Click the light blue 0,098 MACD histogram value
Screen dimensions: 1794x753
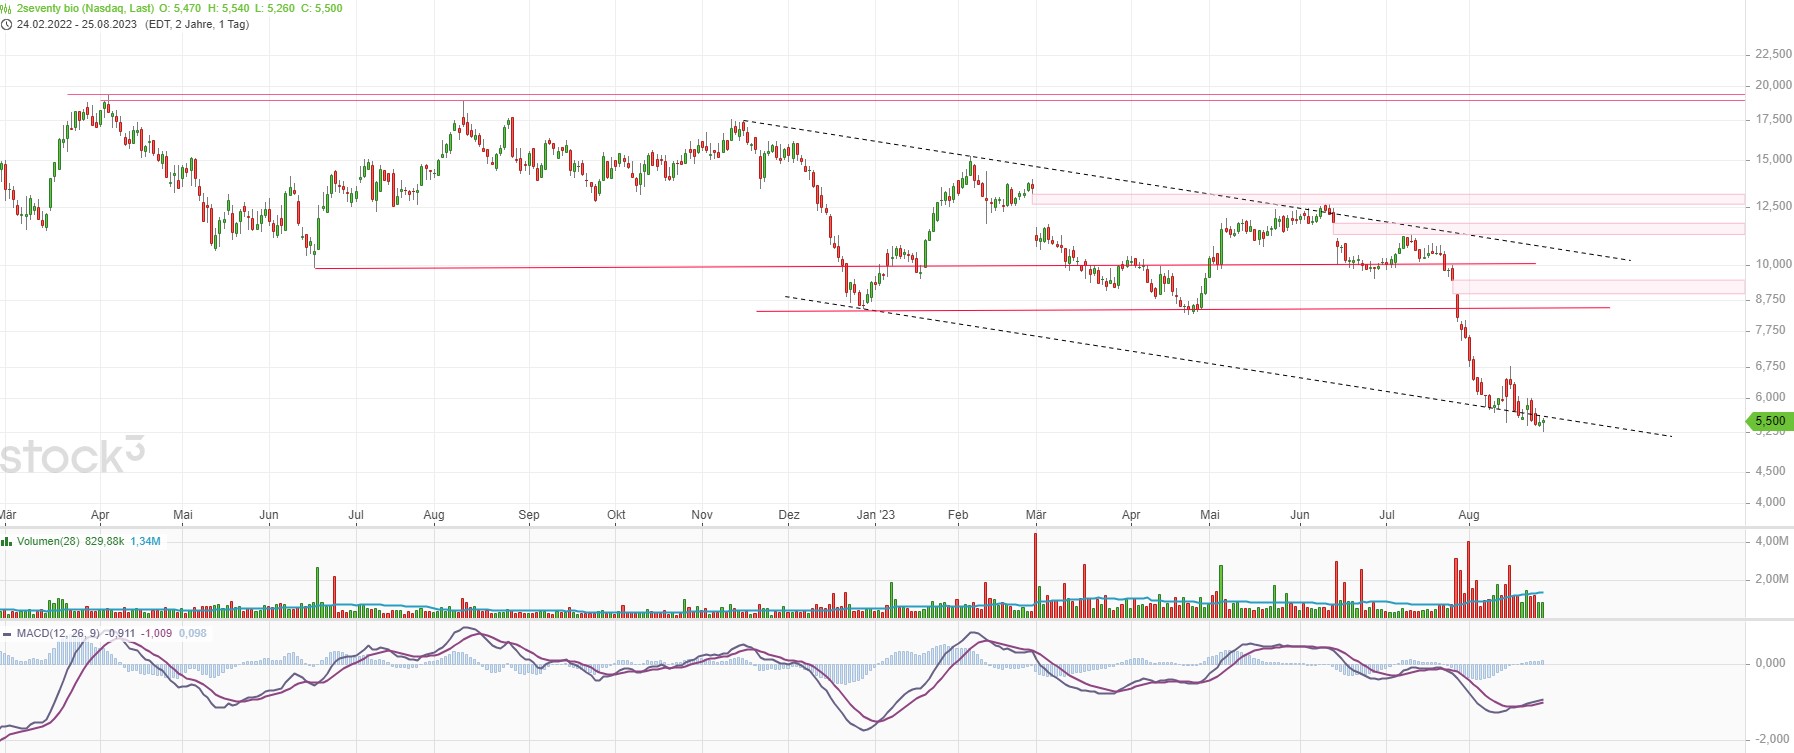click(193, 633)
